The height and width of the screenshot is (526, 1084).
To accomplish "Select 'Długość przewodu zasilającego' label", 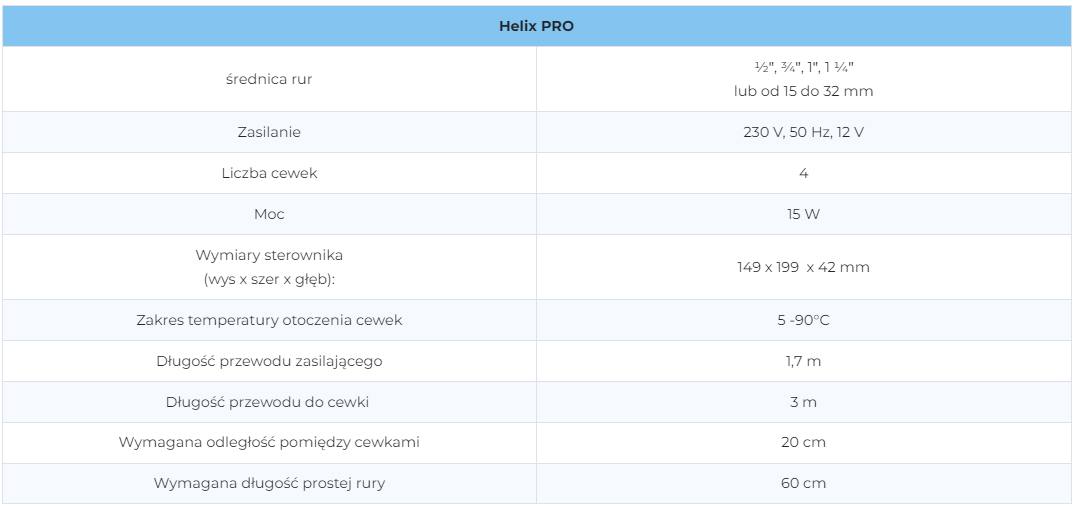I will point(269,361).
